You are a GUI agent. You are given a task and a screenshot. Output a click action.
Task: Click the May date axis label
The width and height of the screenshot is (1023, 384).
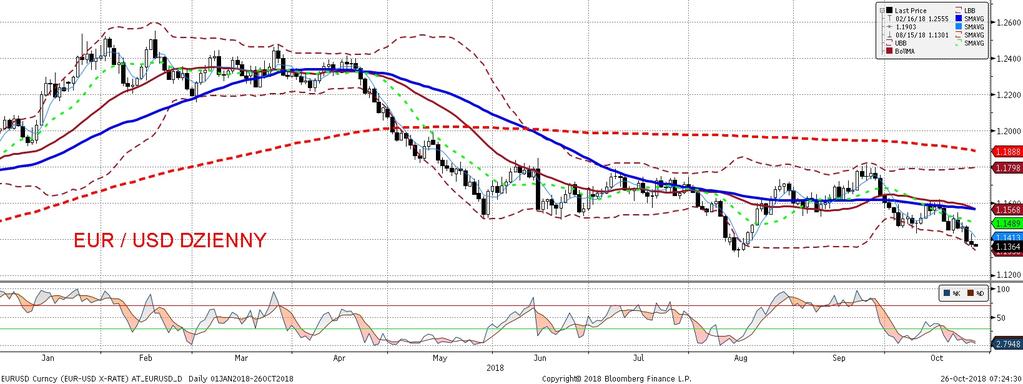click(439, 358)
